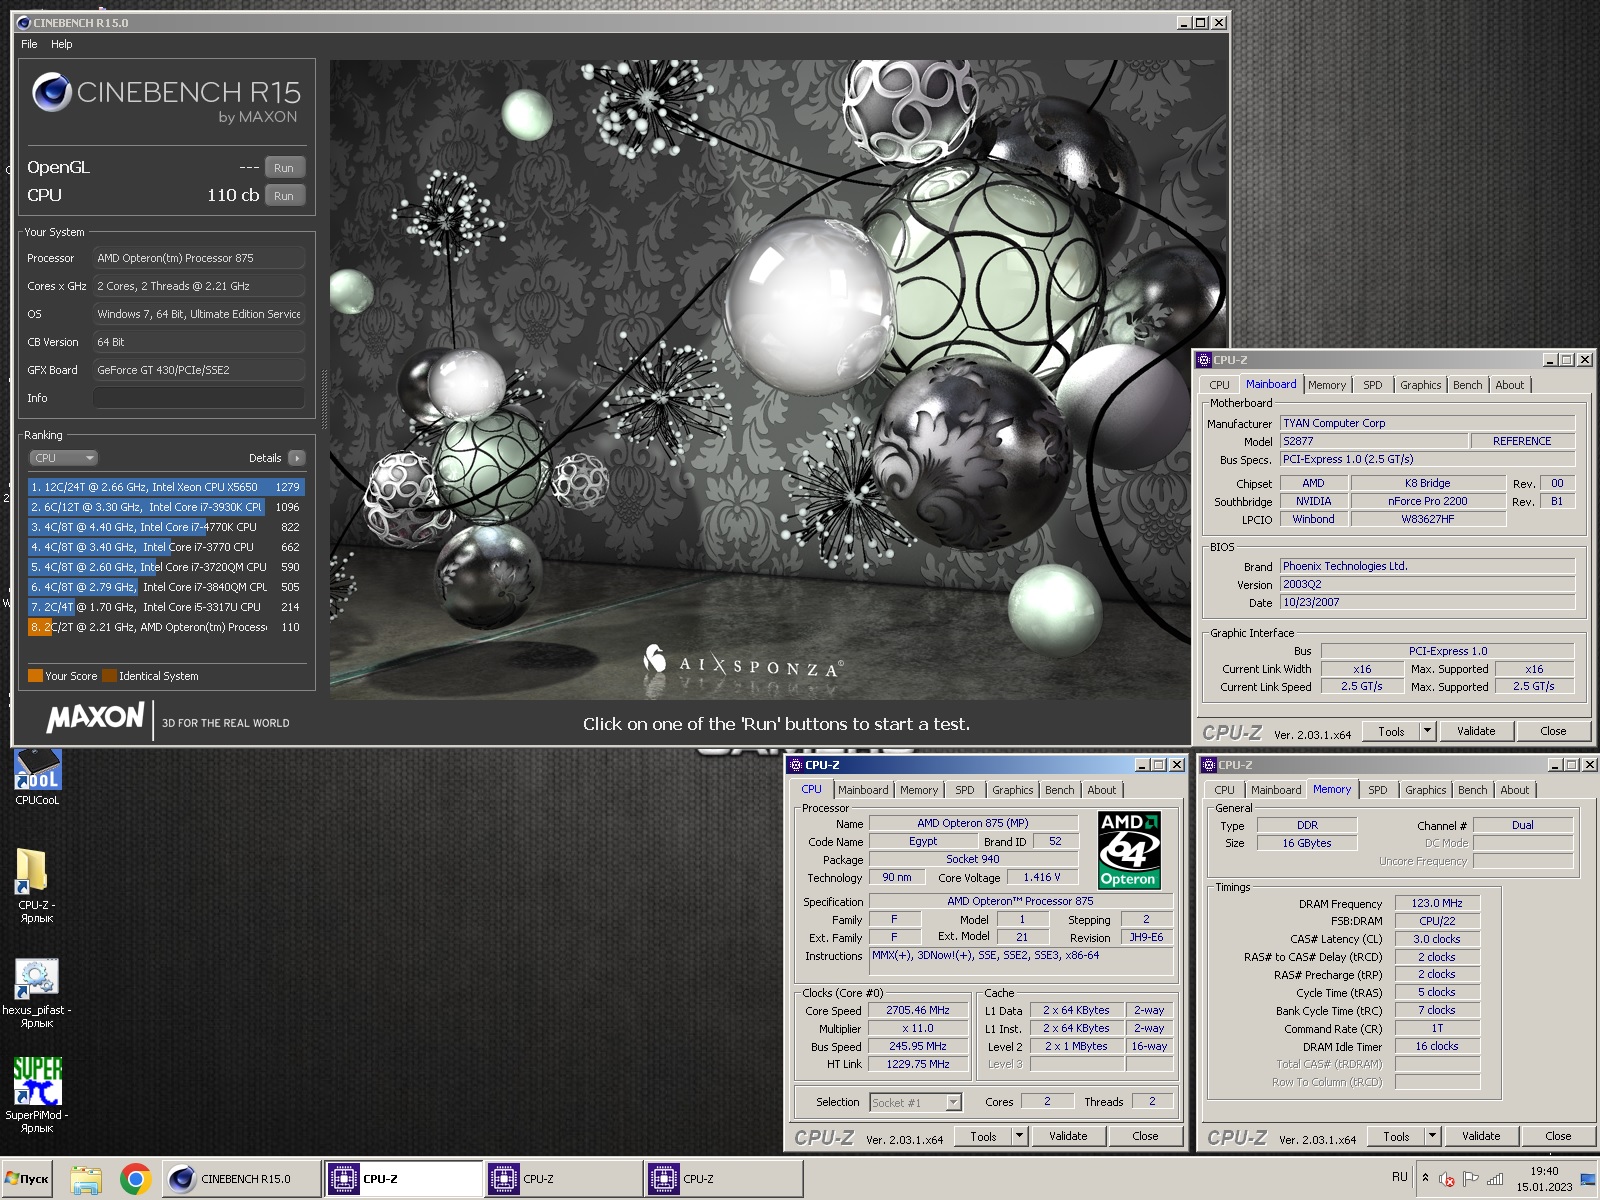The width and height of the screenshot is (1600, 1200).
Task: Launch the hexus_pifast desktop shortcut
Action: [x=37, y=992]
